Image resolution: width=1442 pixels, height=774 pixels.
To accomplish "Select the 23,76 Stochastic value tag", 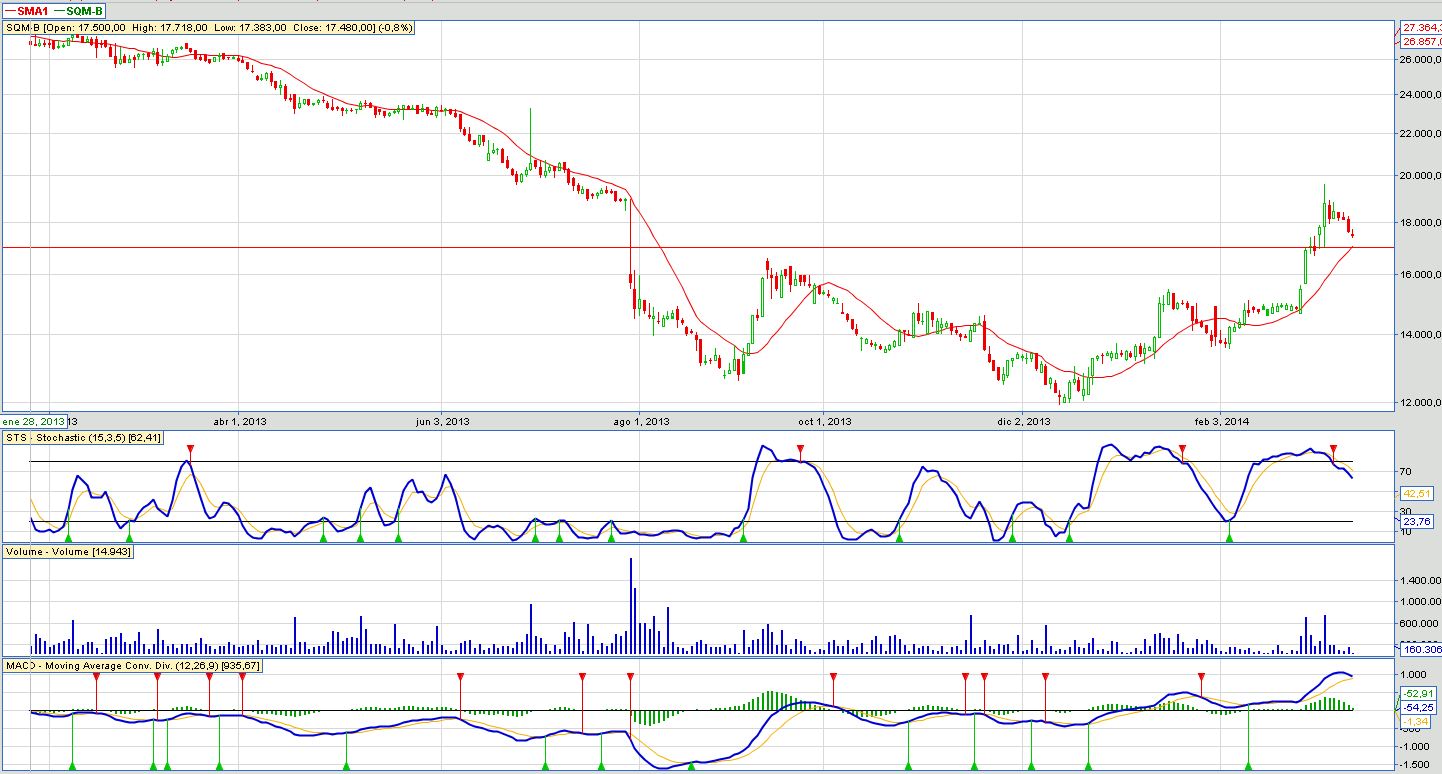I will click(1415, 521).
